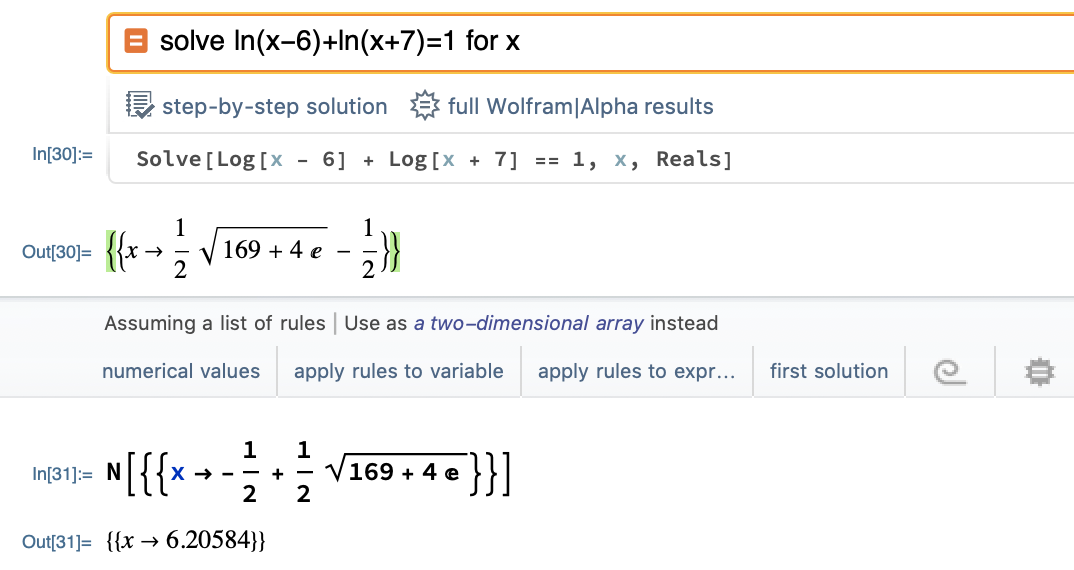Open the suggestions bar gear settings
Viewport: 1074px width, 570px height.
[1041, 372]
